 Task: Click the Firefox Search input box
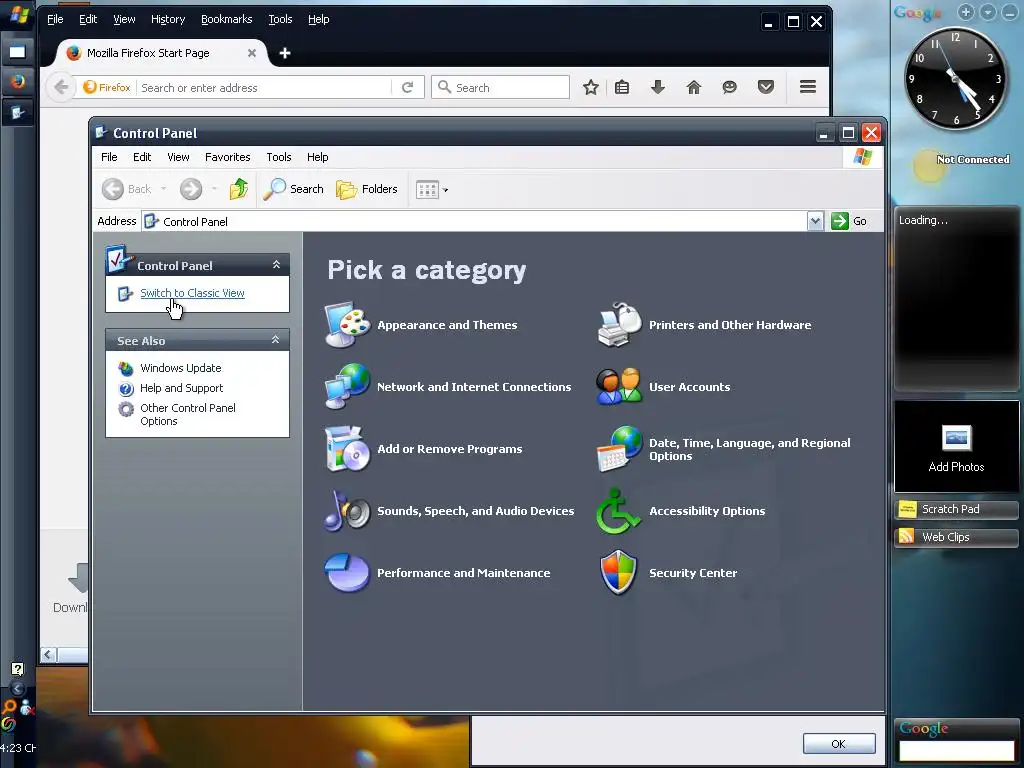point(500,88)
